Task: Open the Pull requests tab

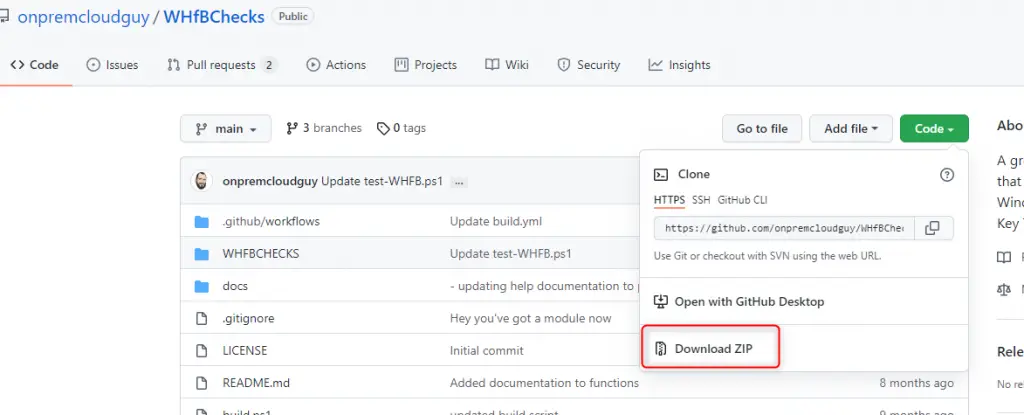Action: [x=221, y=65]
